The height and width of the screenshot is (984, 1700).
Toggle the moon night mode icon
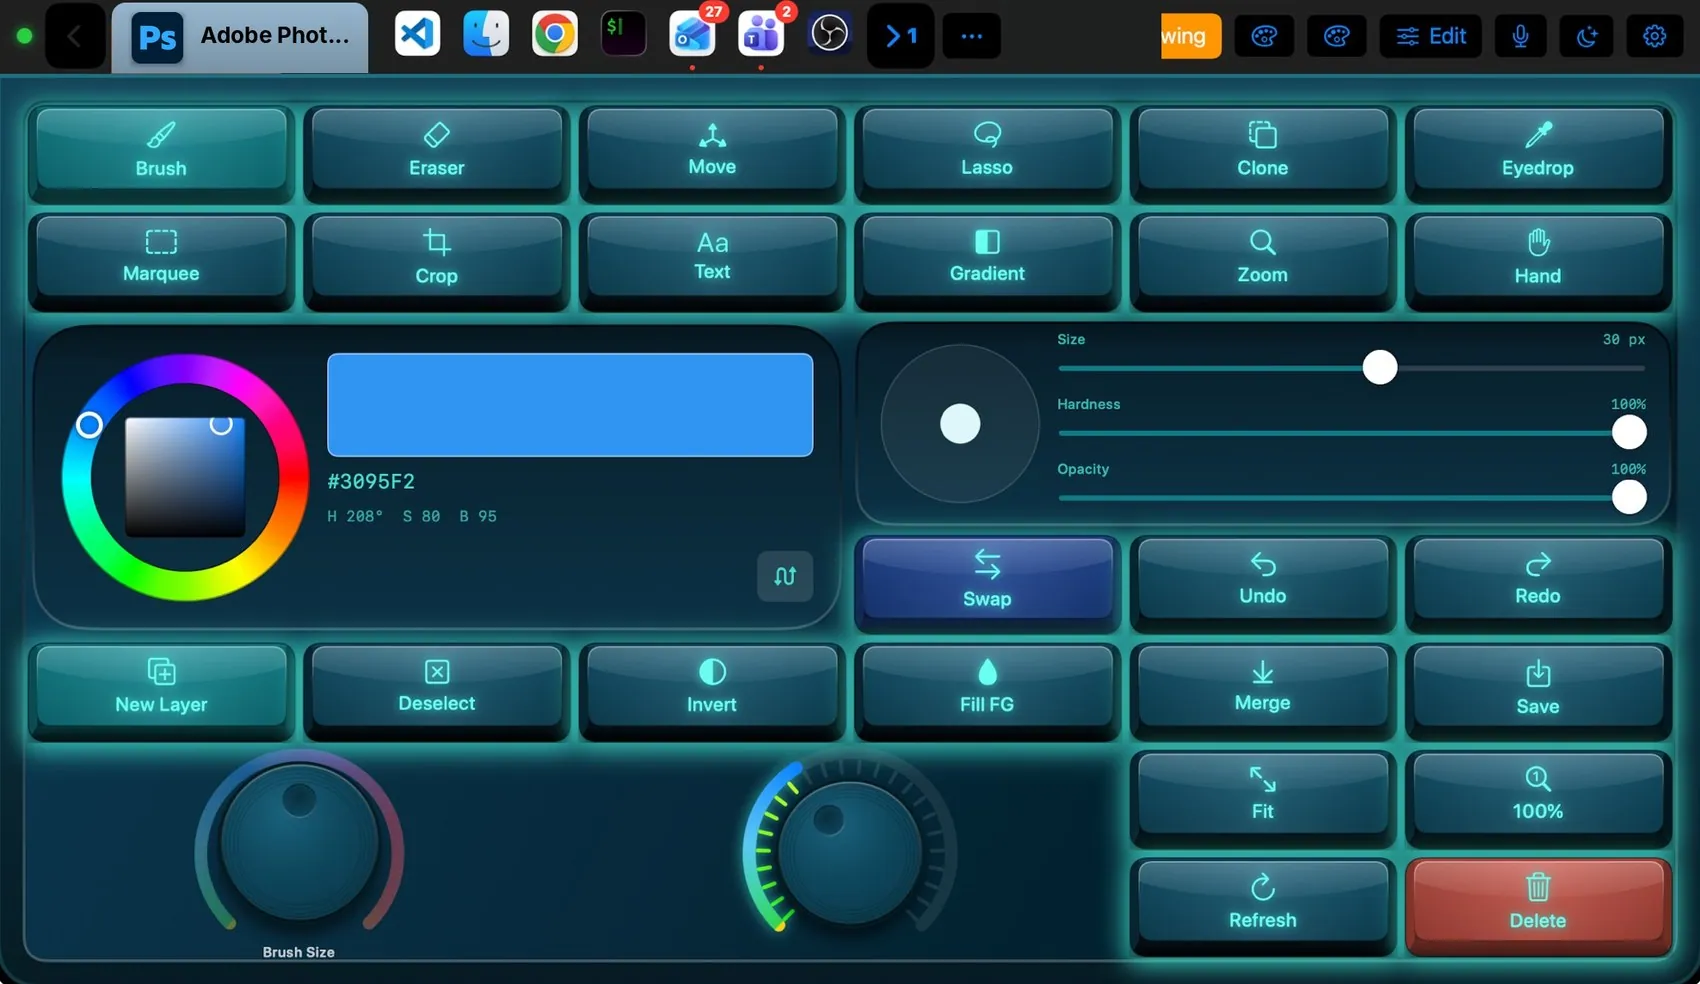pyautogui.click(x=1587, y=37)
